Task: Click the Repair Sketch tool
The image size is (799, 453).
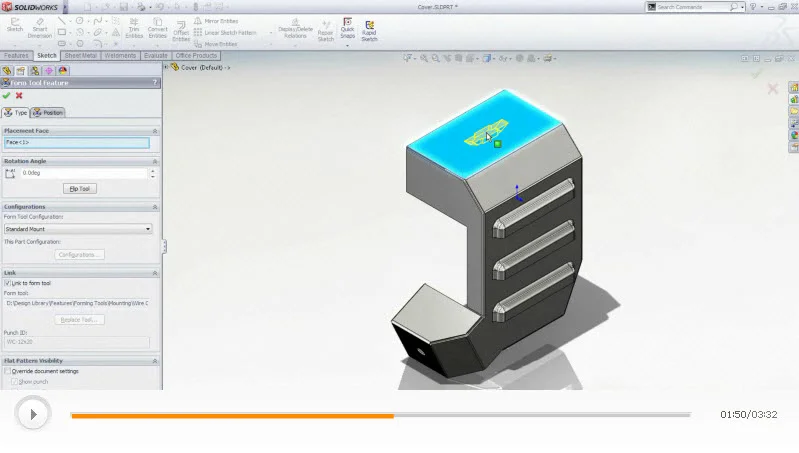Action: tap(325, 31)
